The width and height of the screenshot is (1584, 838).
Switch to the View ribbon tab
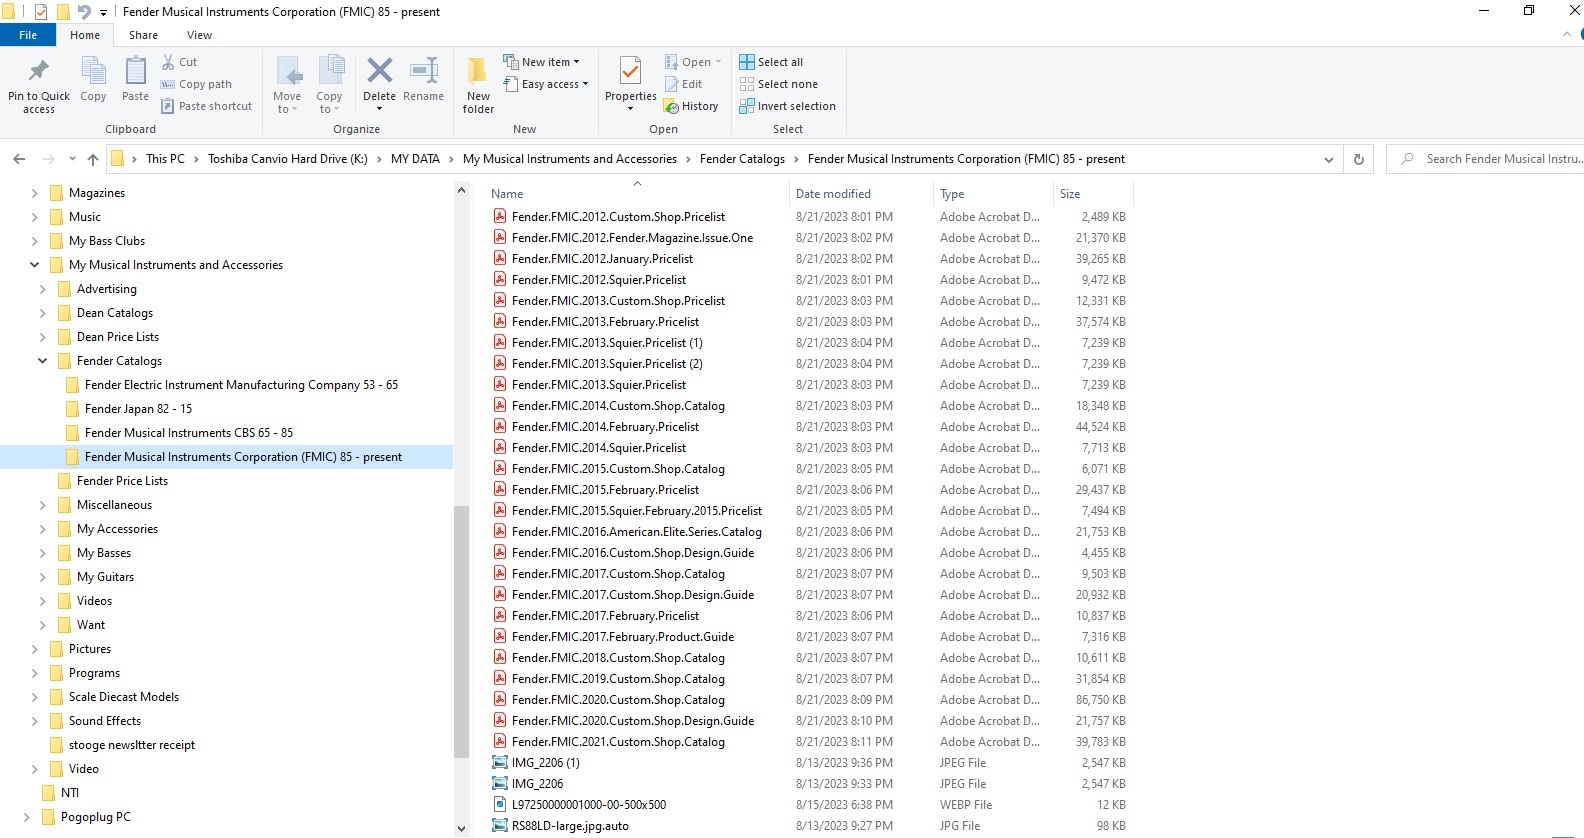pyautogui.click(x=199, y=35)
